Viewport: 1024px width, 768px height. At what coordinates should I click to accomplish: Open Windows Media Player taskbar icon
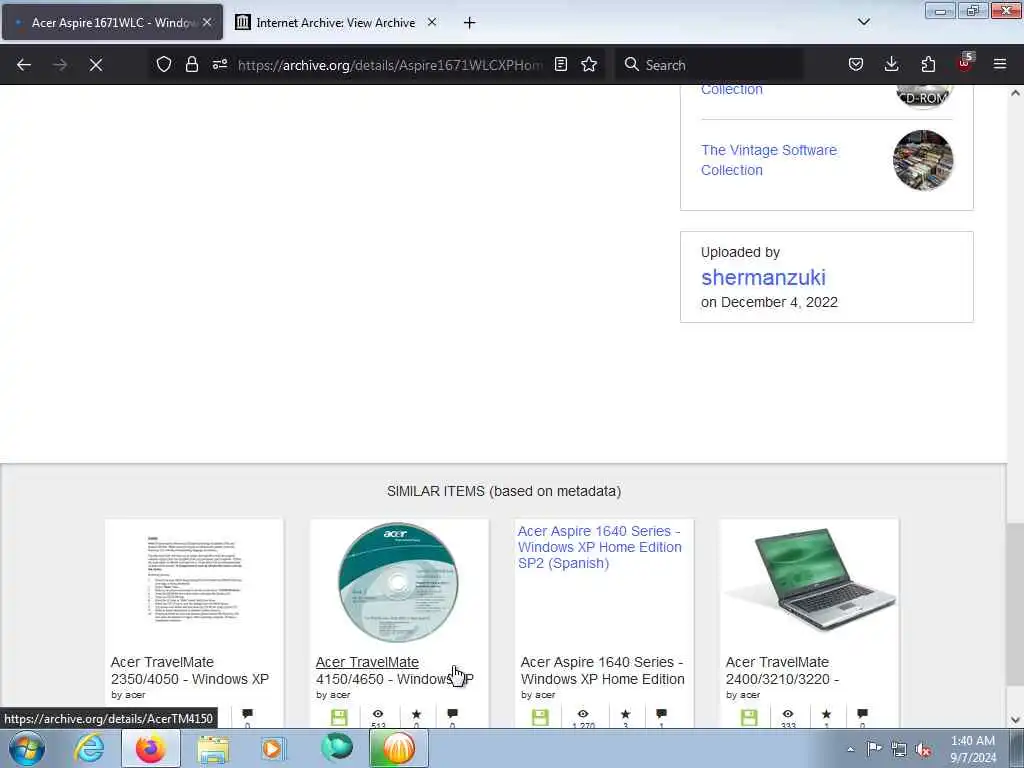(273, 748)
